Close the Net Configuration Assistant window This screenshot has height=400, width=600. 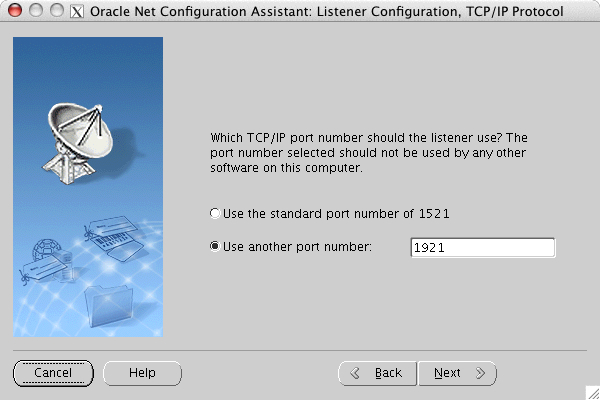[x=14, y=11]
